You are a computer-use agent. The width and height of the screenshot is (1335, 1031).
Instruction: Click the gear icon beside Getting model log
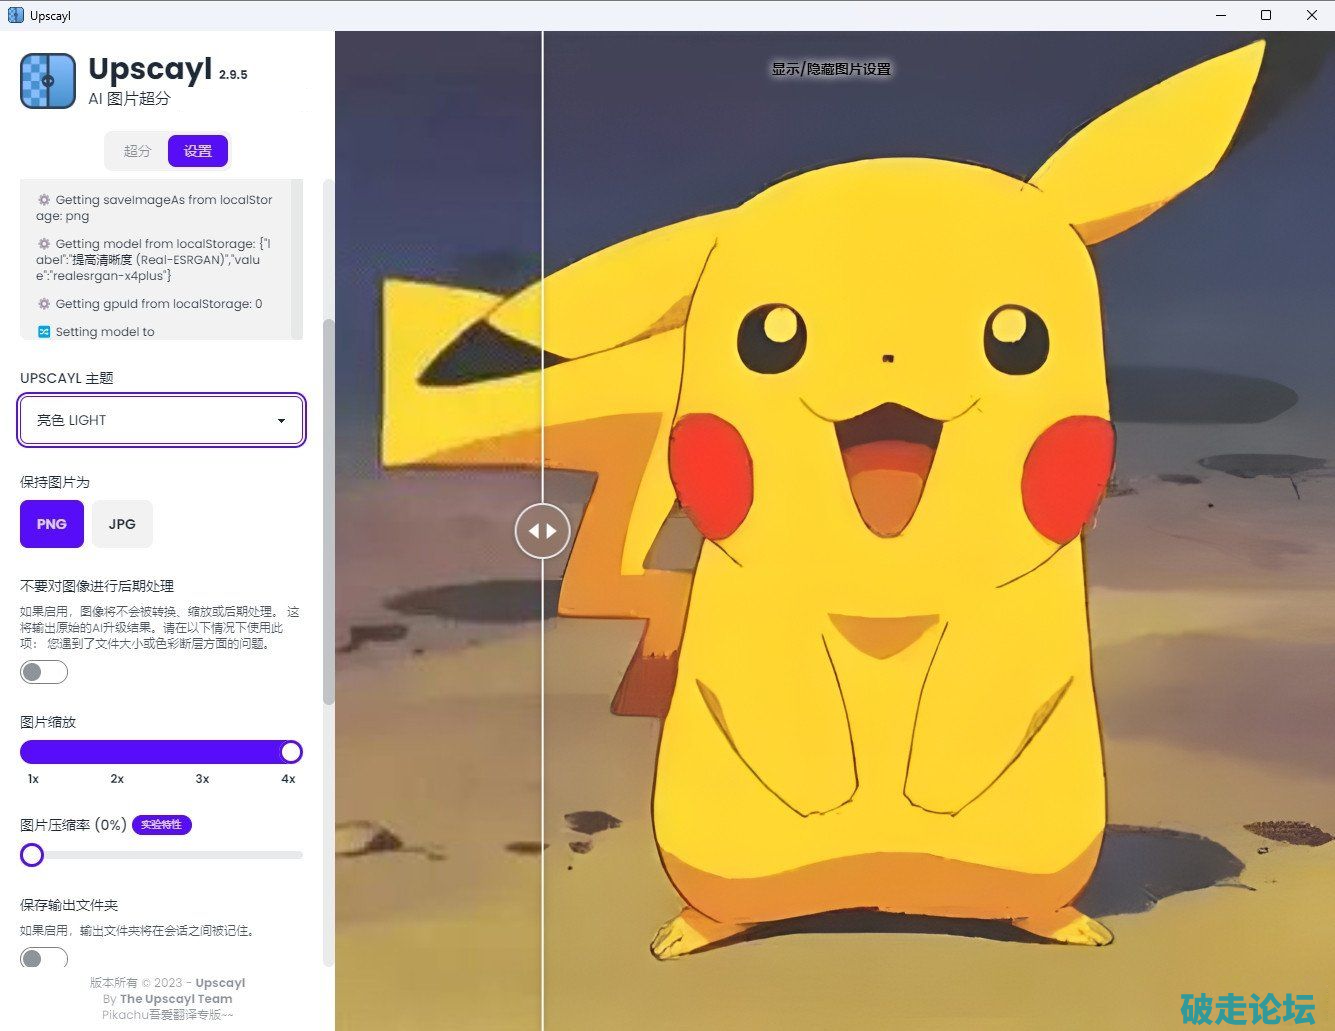[44, 244]
